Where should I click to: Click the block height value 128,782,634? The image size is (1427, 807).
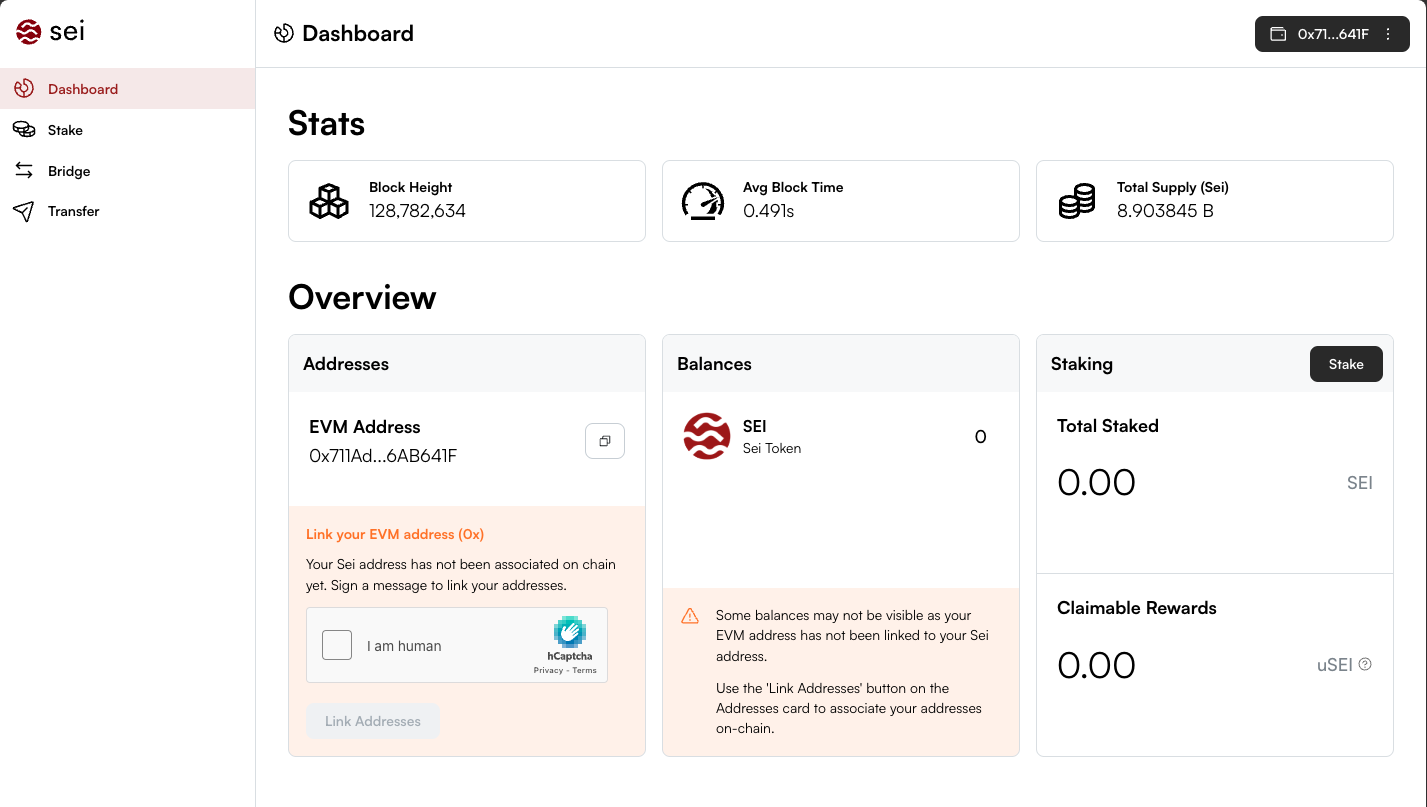coord(417,211)
